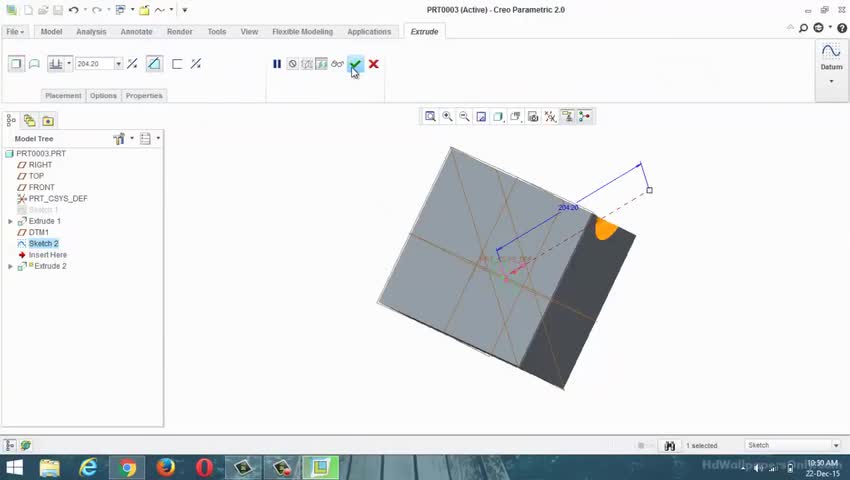
Task: Open the Help question mark icon
Action: (x=842, y=28)
